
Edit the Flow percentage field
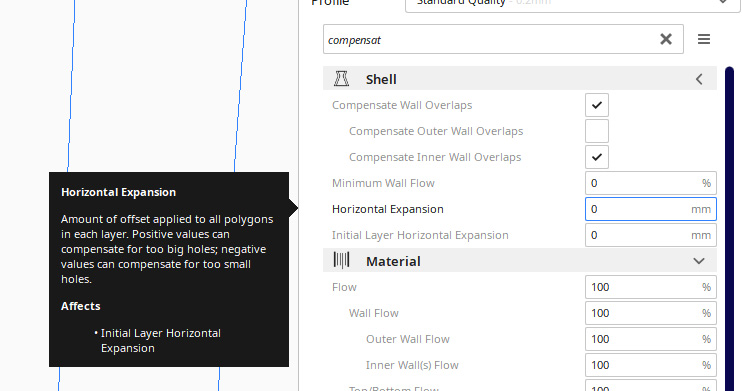click(x=651, y=287)
